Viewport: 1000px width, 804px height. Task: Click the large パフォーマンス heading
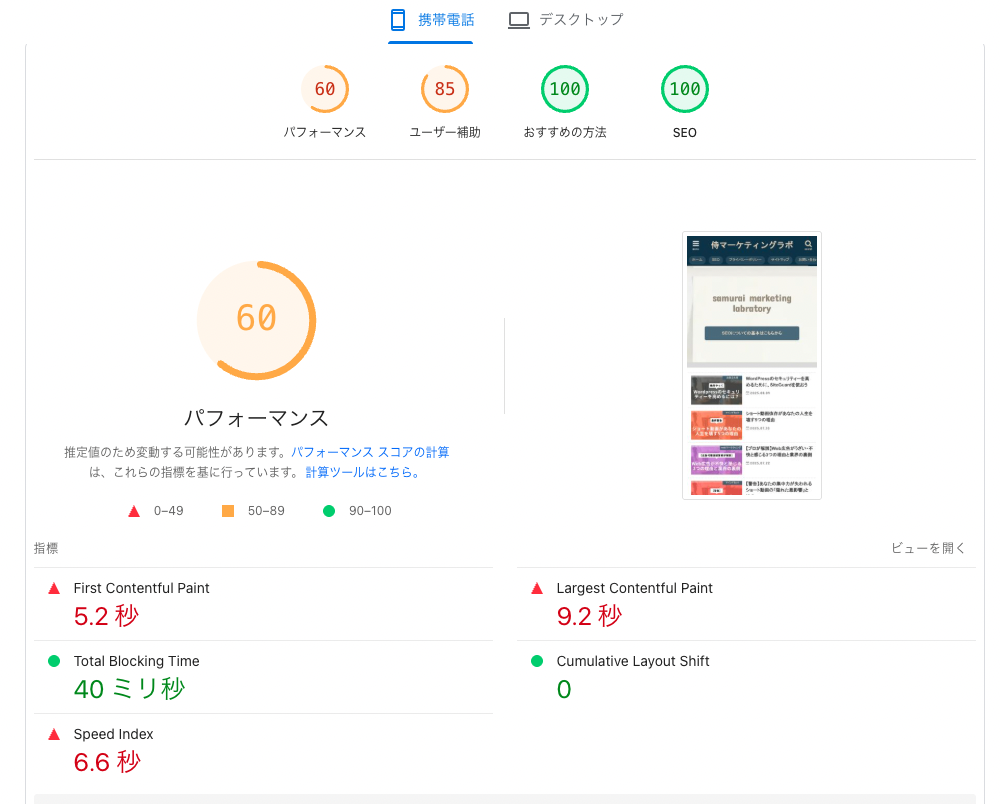(x=256, y=418)
